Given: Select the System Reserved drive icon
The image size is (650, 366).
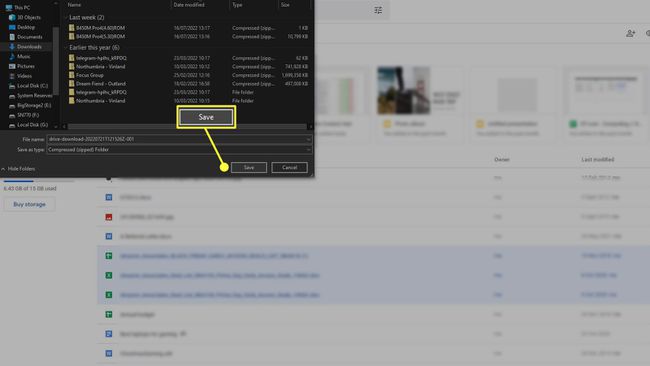Looking at the screenshot, I should [x=12, y=96].
